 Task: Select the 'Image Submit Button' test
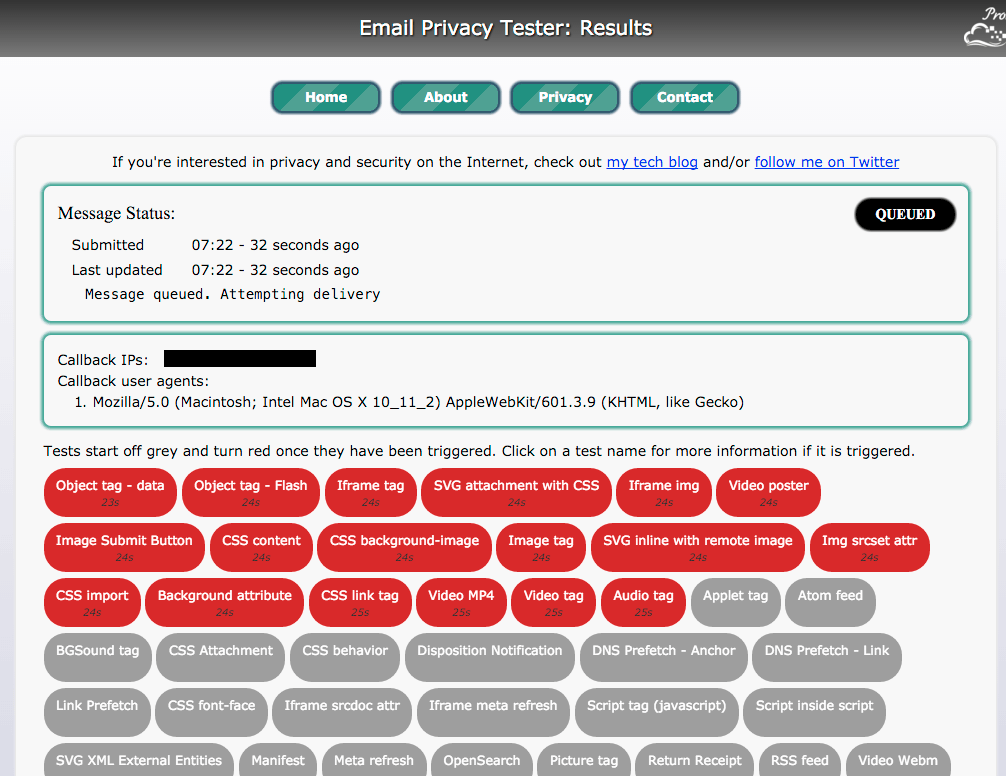(124, 547)
